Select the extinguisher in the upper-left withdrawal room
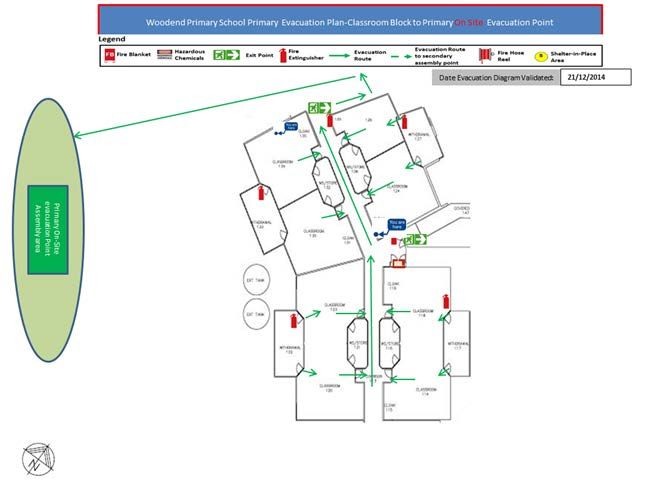650x491 pixels. click(x=261, y=193)
